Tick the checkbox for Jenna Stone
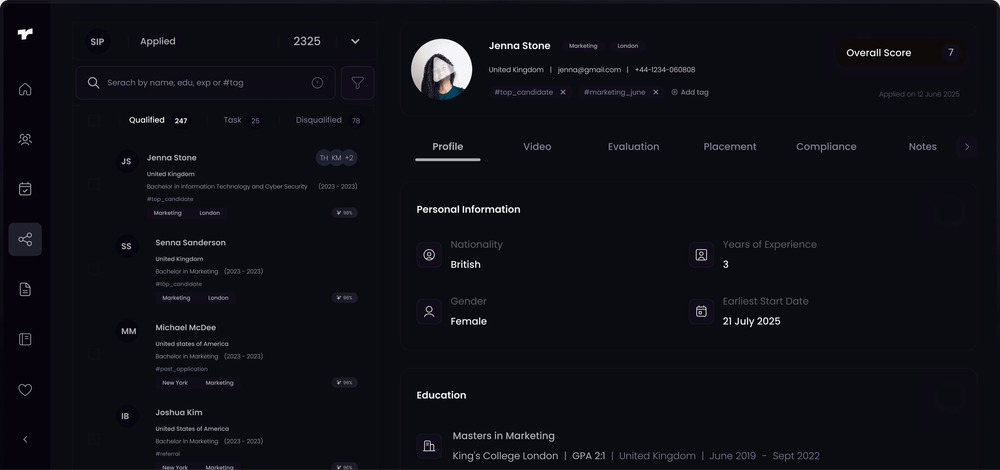This screenshot has width=1000, height=470. (x=93, y=185)
